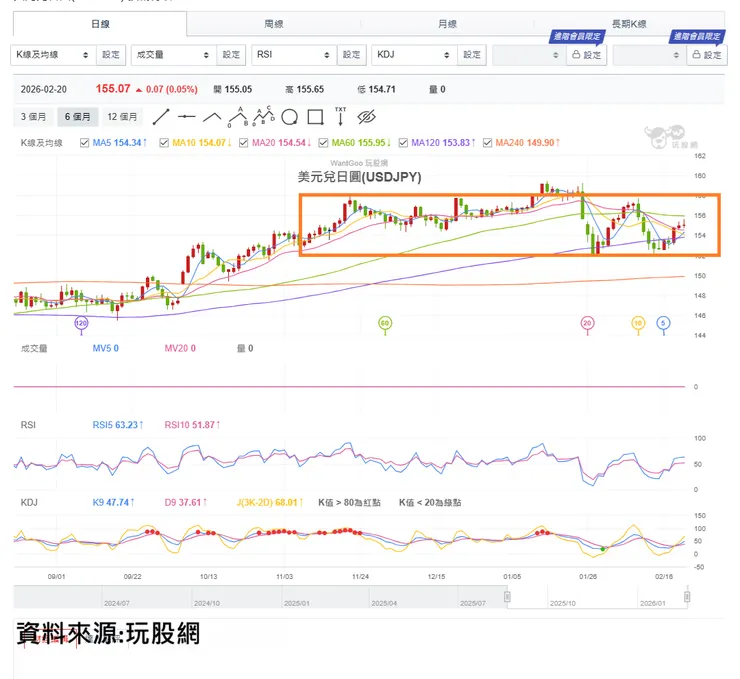Toggle the hide drawings eye icon

[366, 117]
